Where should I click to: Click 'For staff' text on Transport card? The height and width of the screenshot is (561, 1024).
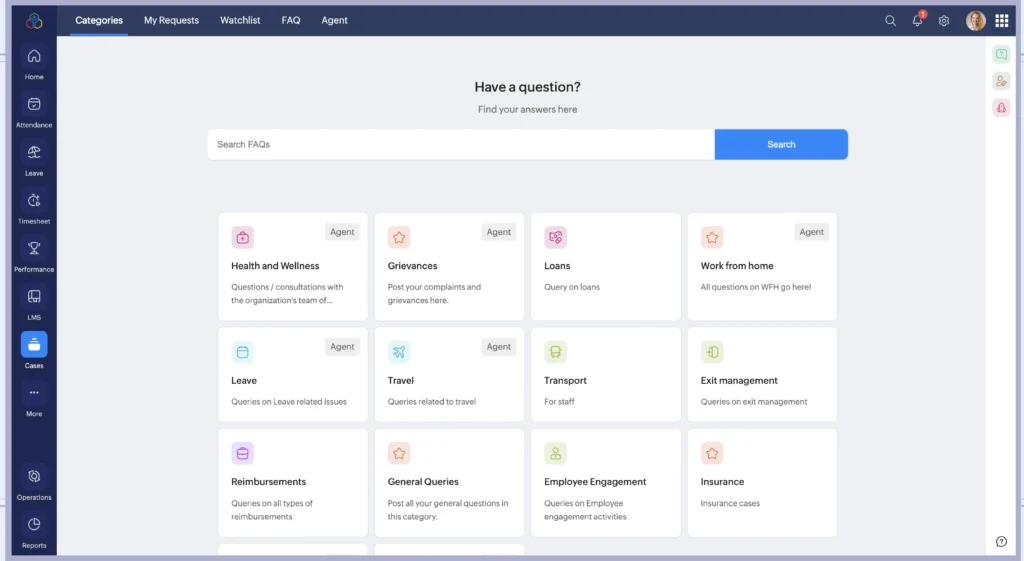click(x=559, y=402)
